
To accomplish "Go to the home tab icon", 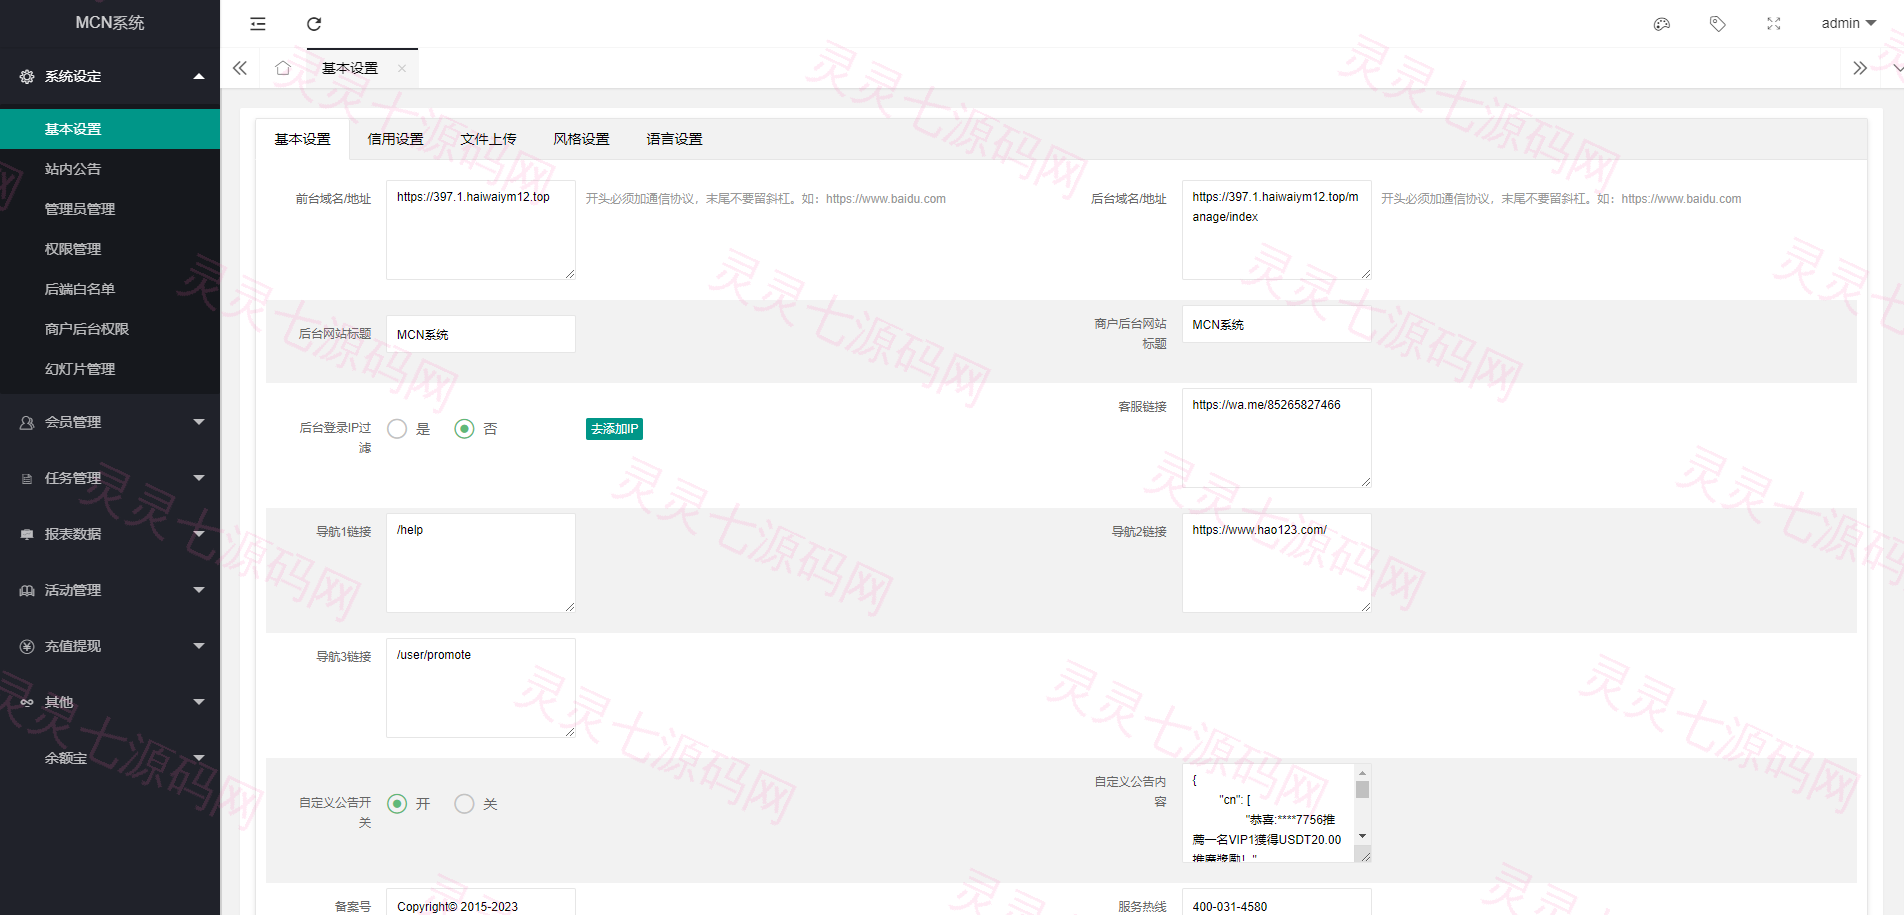I will [x=283, y=68].
